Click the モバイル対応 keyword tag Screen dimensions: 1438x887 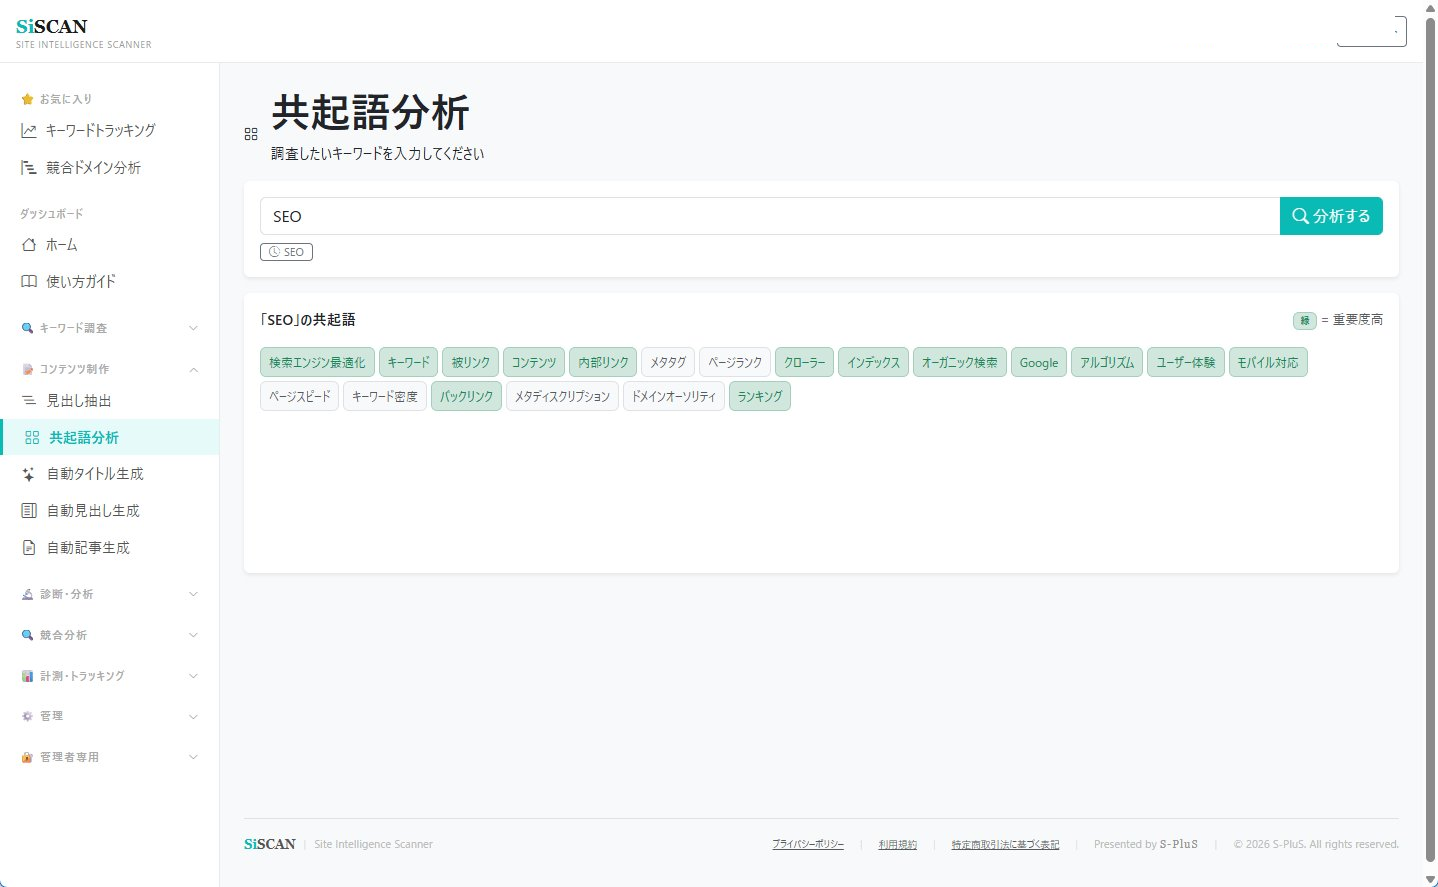pyautogui.click(x=1268, y=363)
